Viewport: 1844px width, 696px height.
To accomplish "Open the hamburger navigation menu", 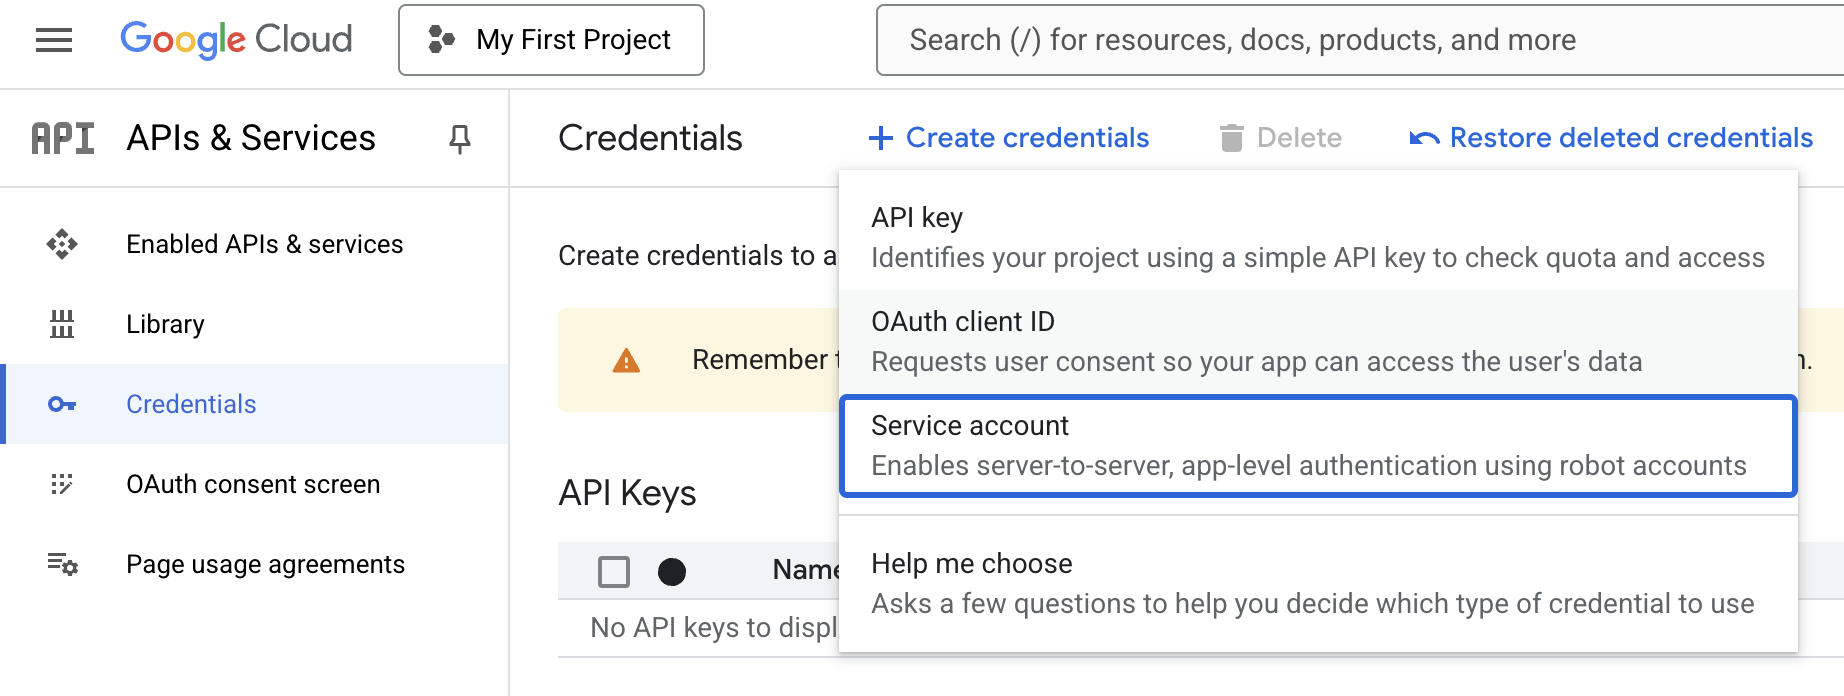I will [x=54, y=40].
